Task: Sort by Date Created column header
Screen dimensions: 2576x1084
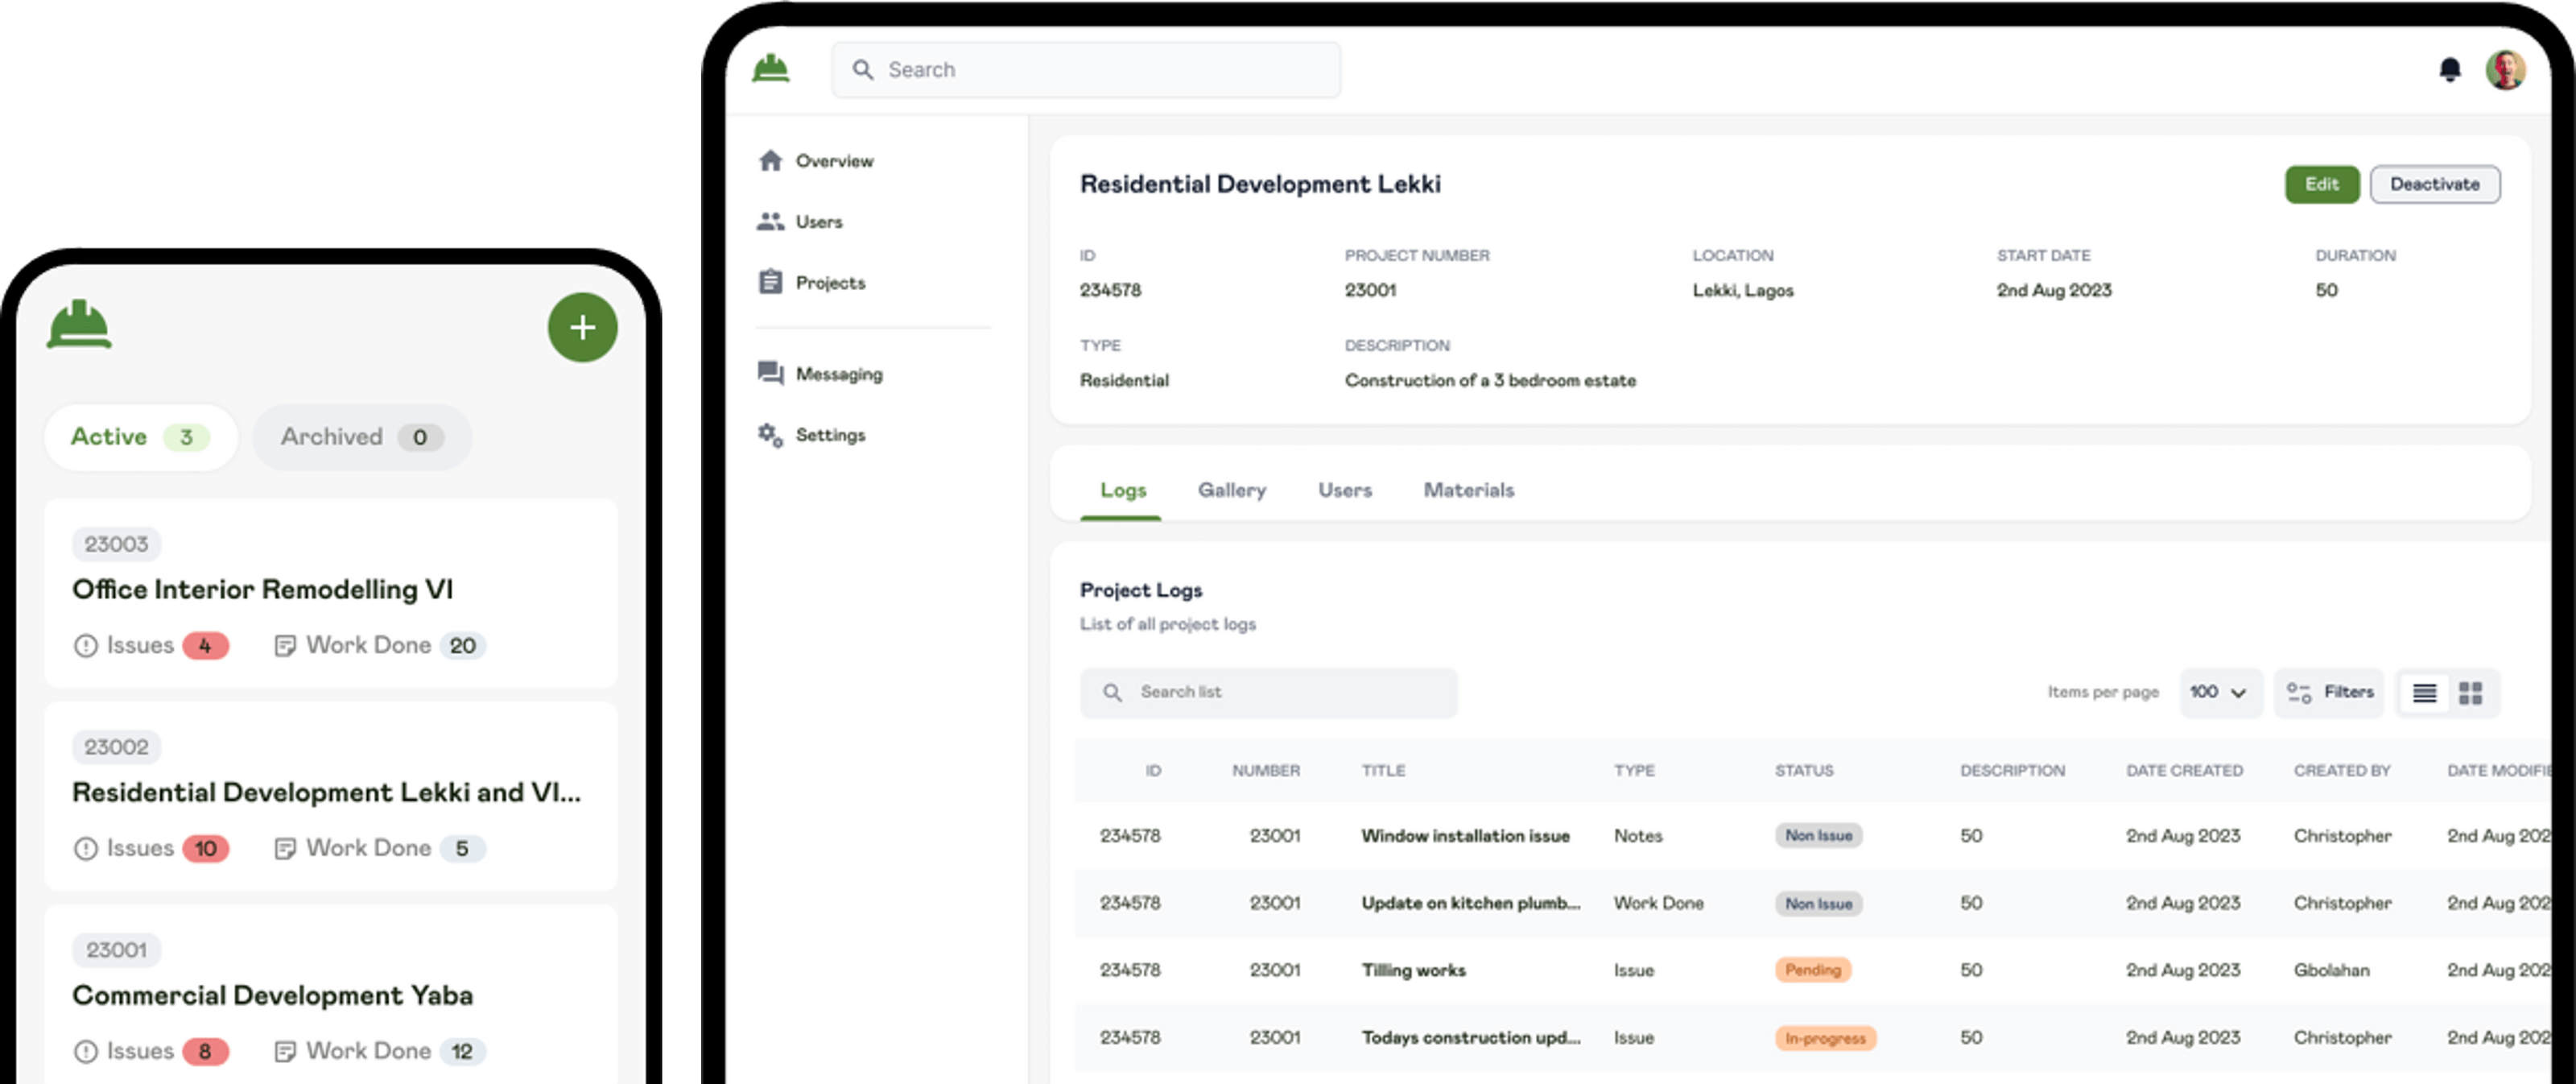Action: [x=2184, y=771]
